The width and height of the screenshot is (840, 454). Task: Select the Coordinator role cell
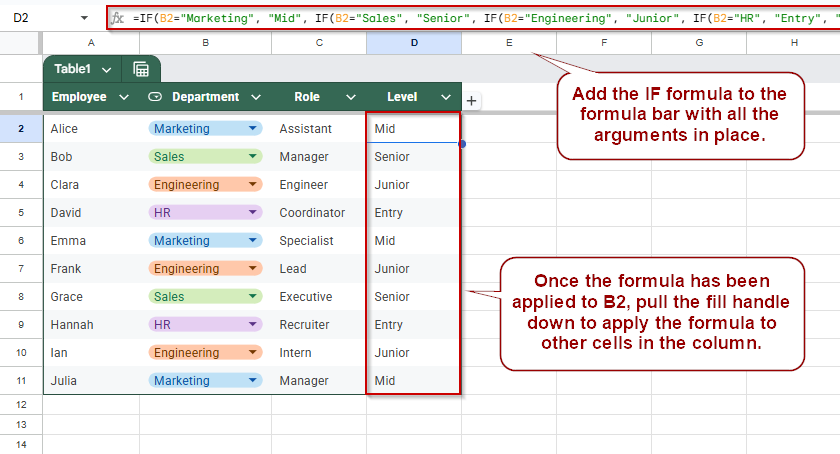point(319,212)
